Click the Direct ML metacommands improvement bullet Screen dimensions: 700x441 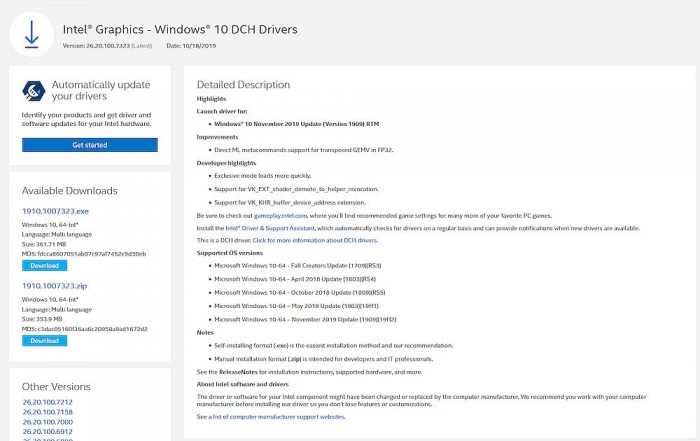click(x=304, y=150)
